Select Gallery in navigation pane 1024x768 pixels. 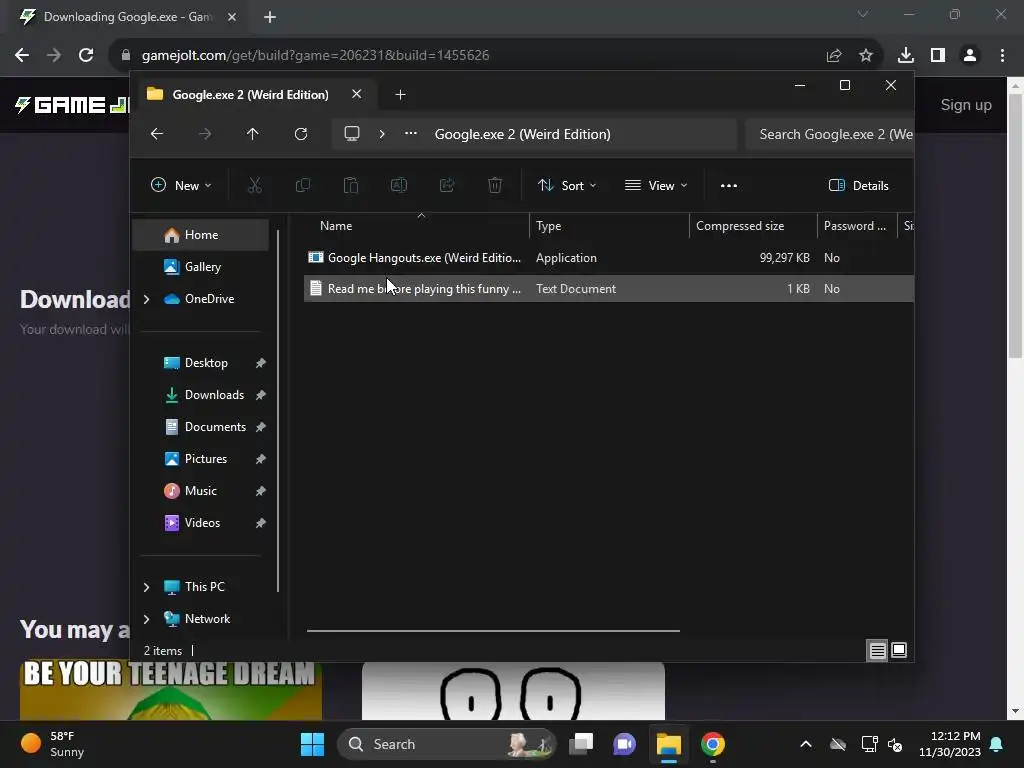pyautogui.click(x=200, y=267)
